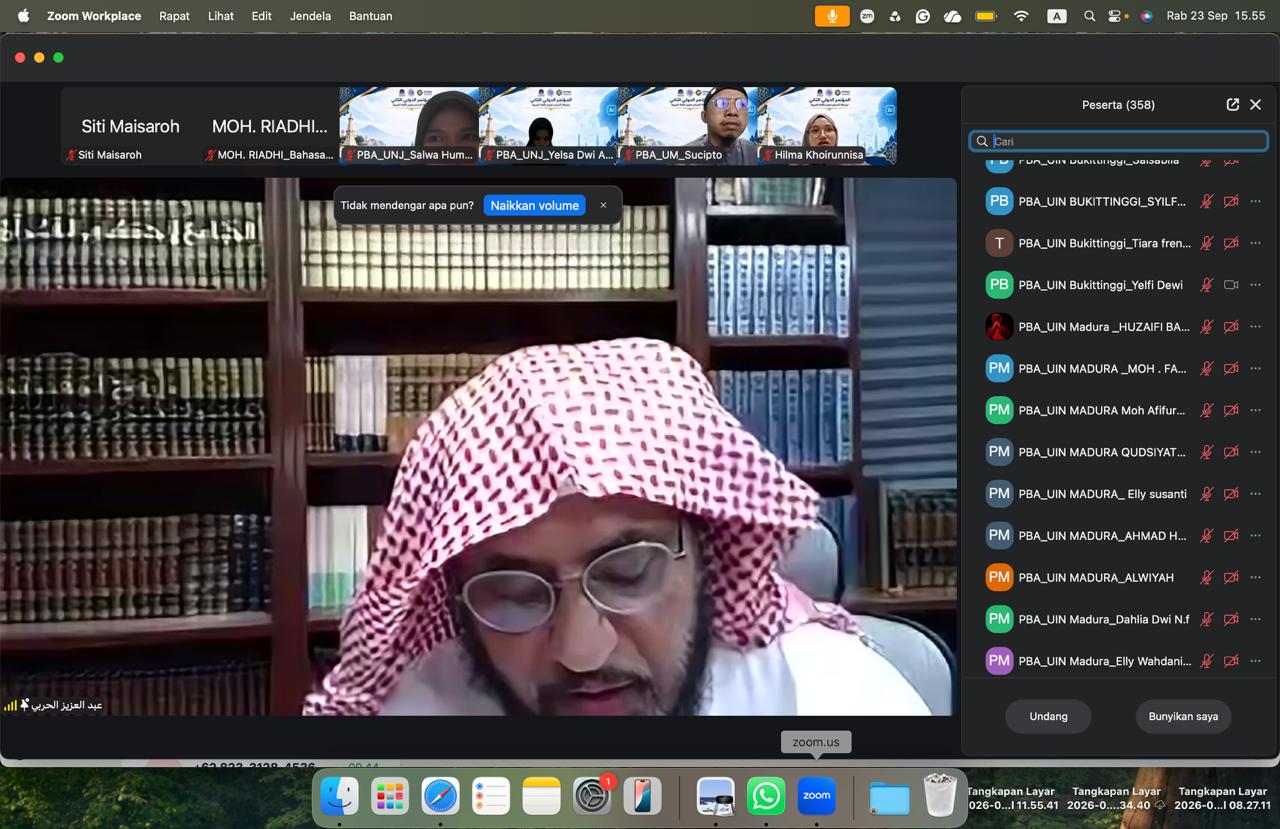The image size is (1280, 829).
Task: Click muted mic icon for PBA_UIN MADURA_ALWIYAH
Action: coord(1207,577)
